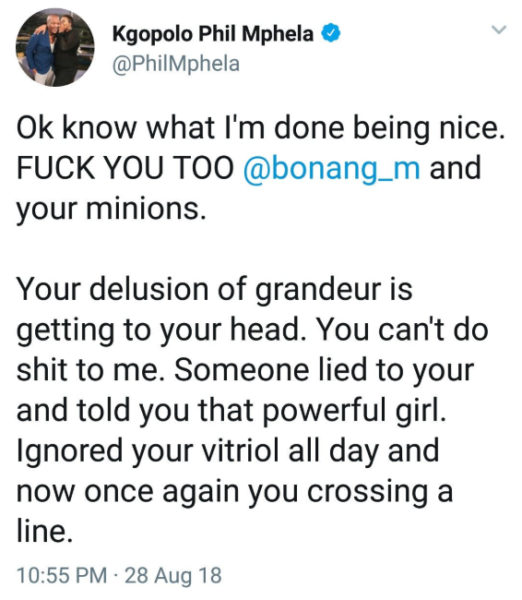Open the tweet options chevron menu
The width and height of the screenshot is (522, 600).
tap(499, 30)
